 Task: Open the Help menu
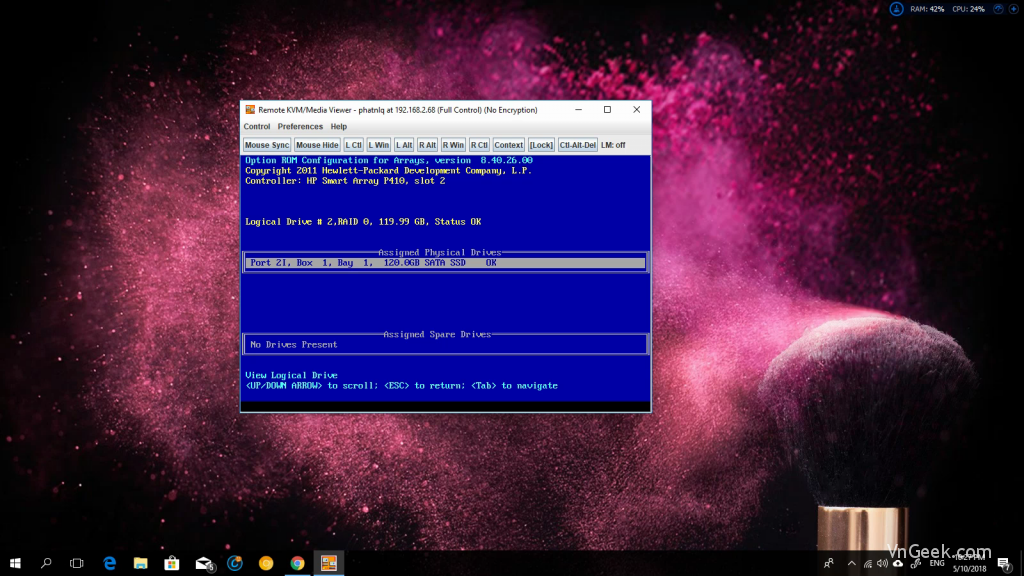tap(338, 127)
